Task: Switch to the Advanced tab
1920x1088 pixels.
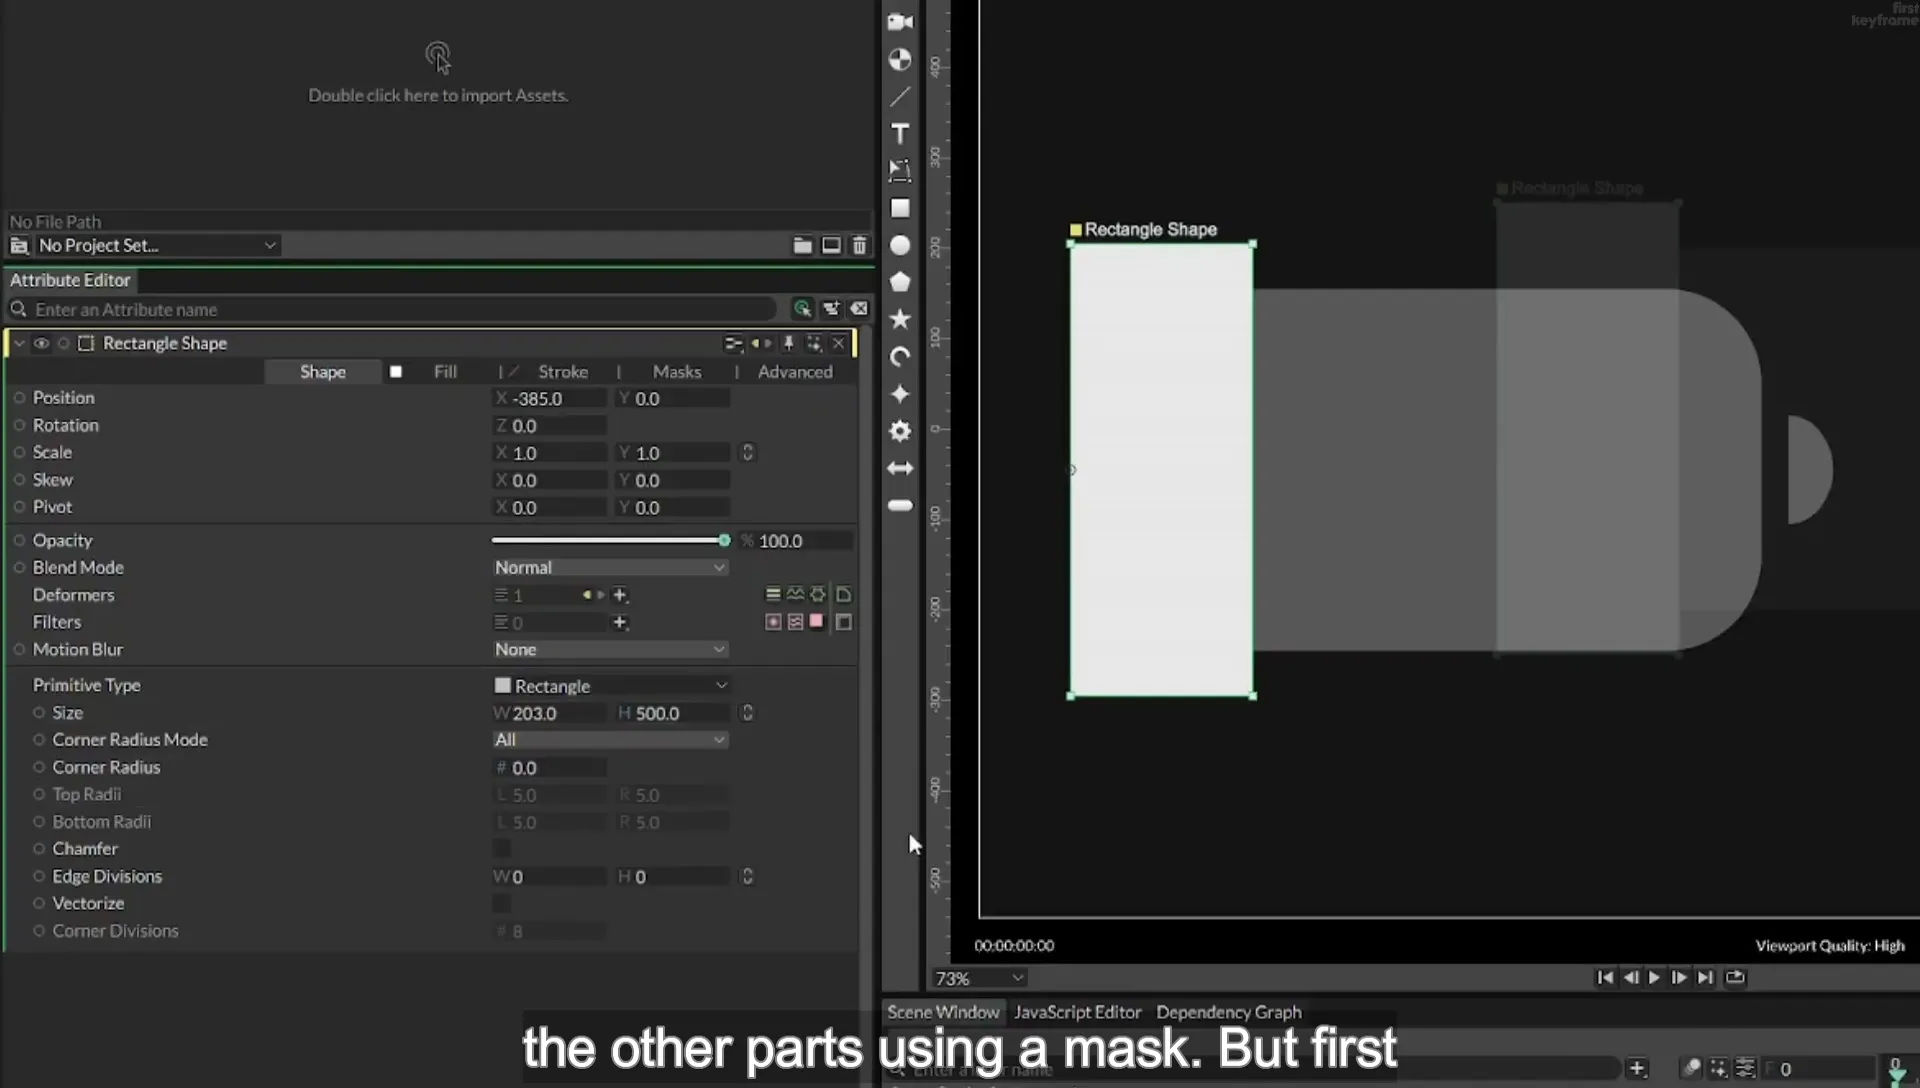Action: pos(795,372)
